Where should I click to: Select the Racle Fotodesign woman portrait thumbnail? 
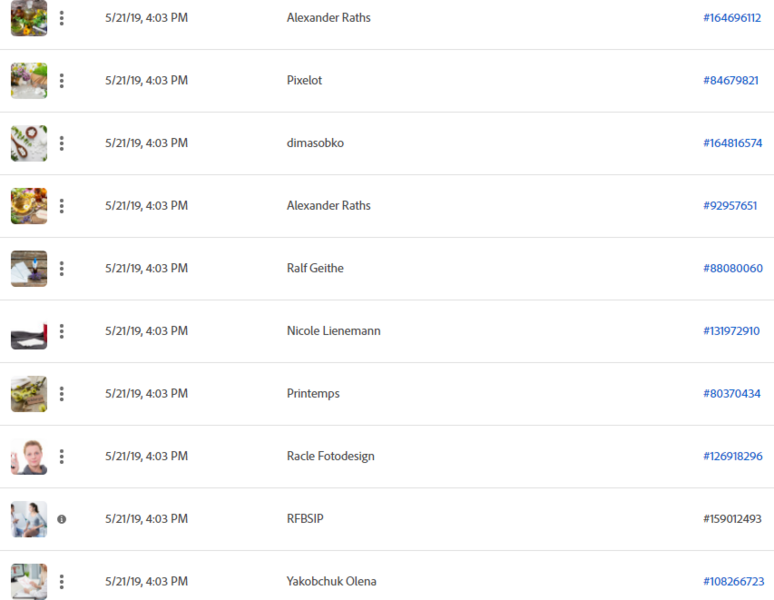(29, 456)
